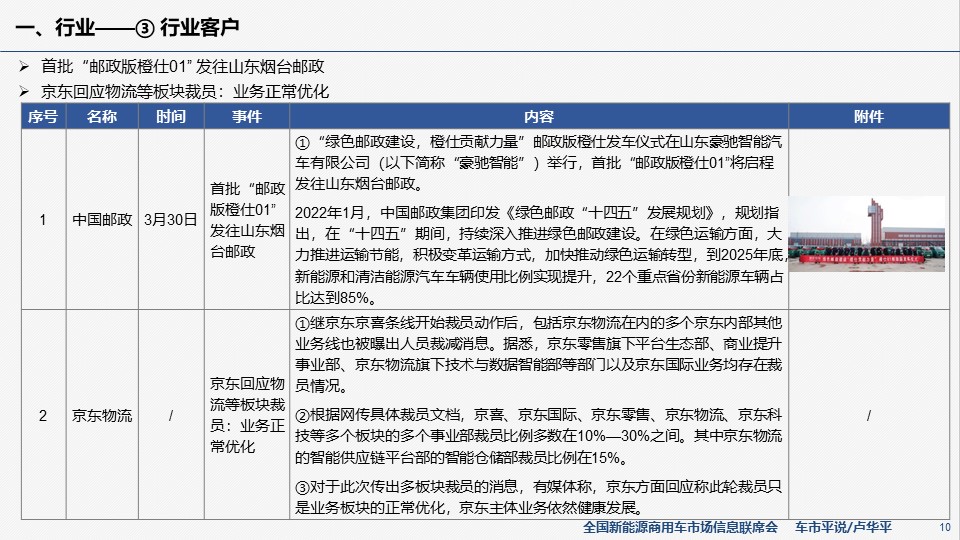This screenshot has width=960, height=540.
Task: Click the event cell 首批"邮政版橙仕01"发往山东烟台邮政
Action: (247, 219)
